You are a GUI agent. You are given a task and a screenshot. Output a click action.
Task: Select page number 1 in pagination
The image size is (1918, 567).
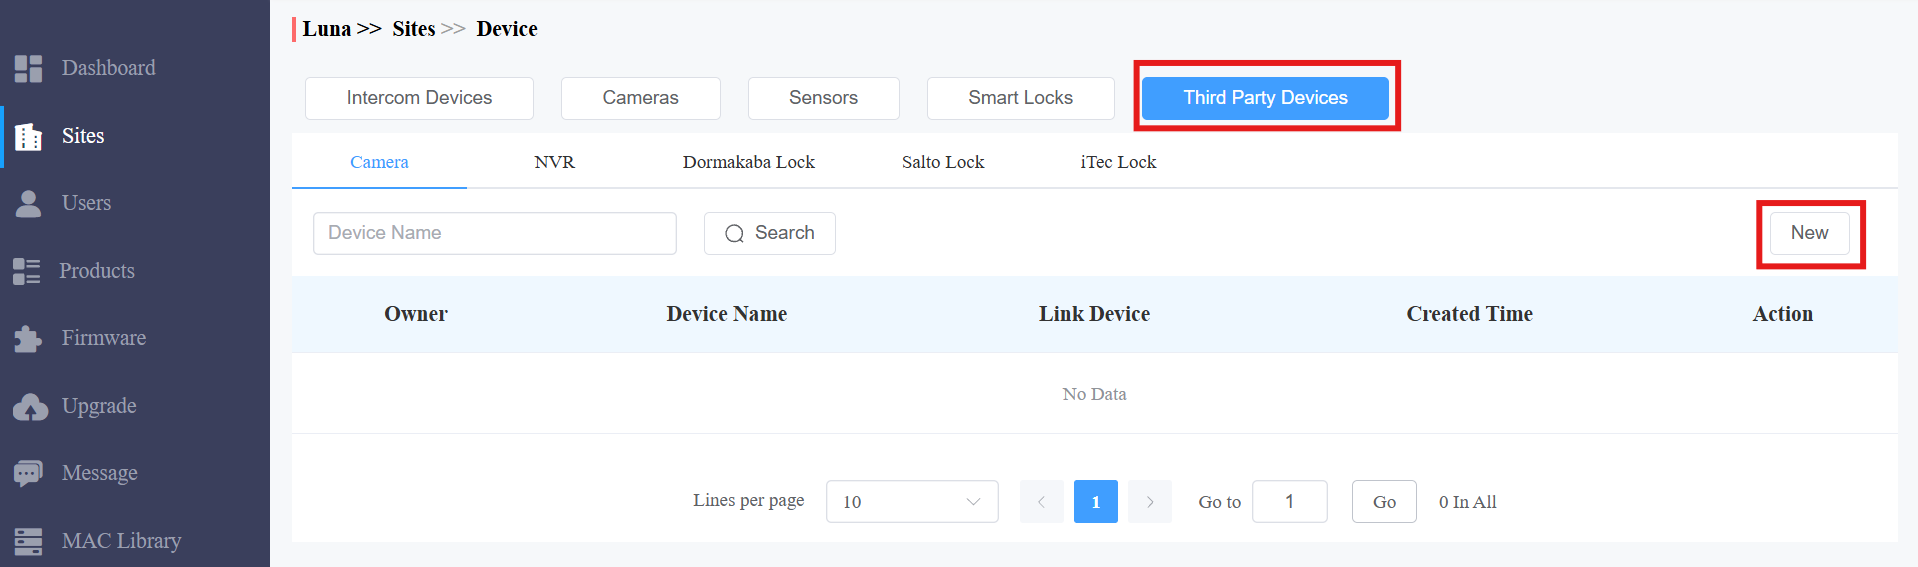click(1096, 501)
